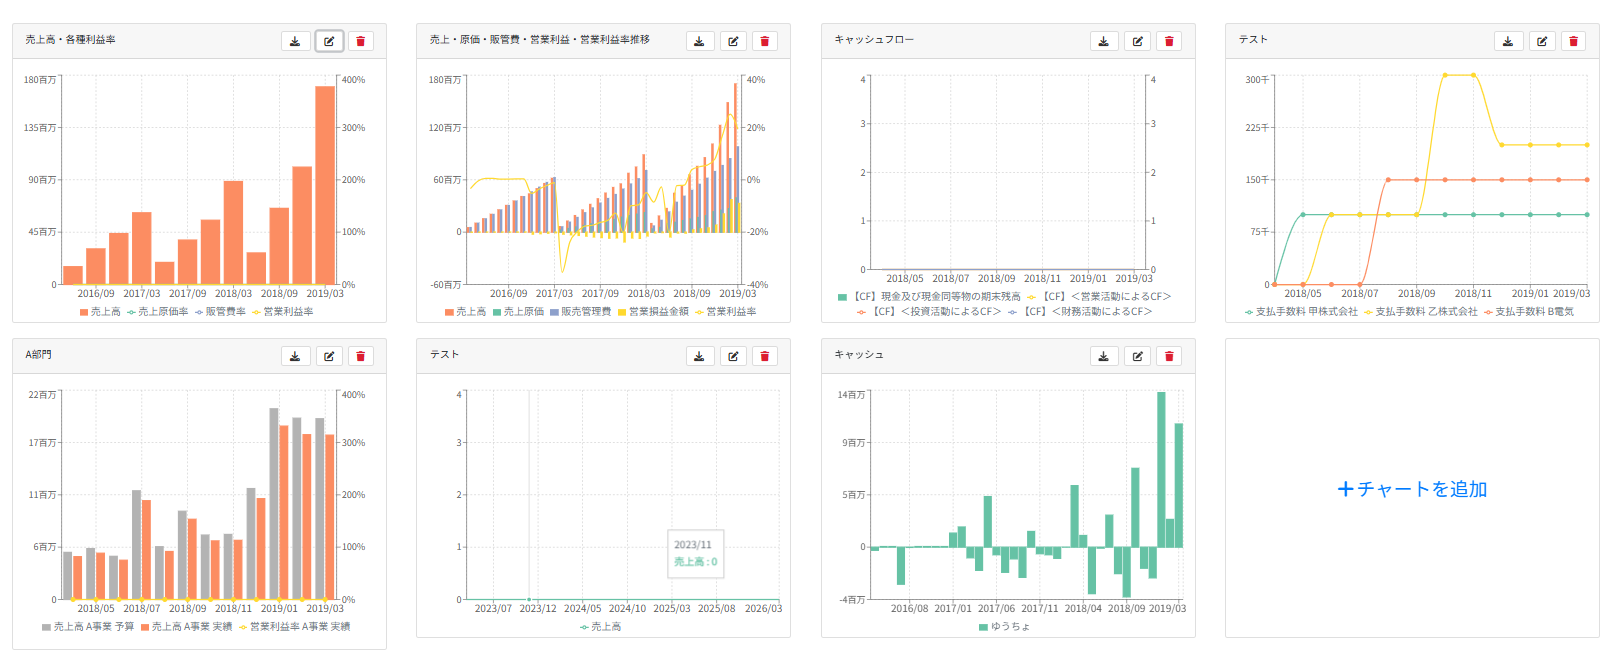Click the tallest orange bar in 売上高・各種利益率 chart

(x=325, y=185)
